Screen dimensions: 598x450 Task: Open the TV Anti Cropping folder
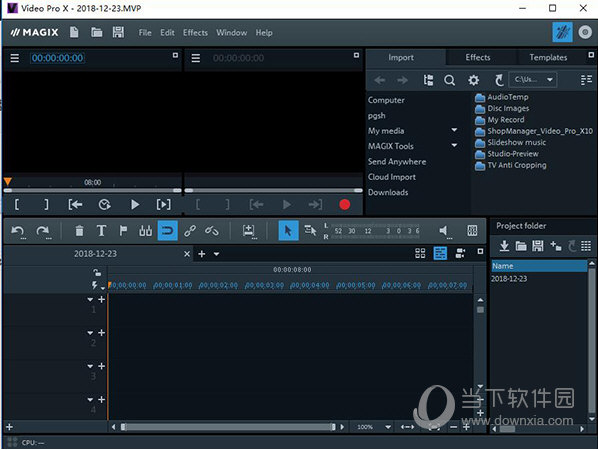(x=511, y=165)
